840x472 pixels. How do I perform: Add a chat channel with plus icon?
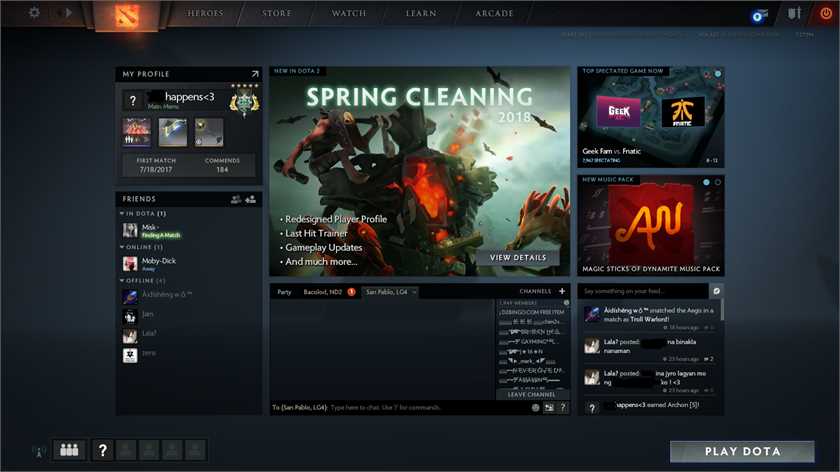(x=562, y=291)
